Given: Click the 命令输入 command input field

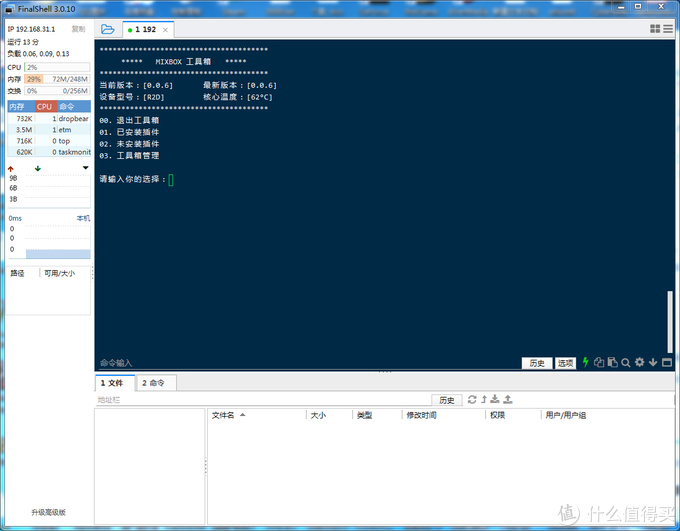Looking at the screenshot, I should [x=300, y=363].
